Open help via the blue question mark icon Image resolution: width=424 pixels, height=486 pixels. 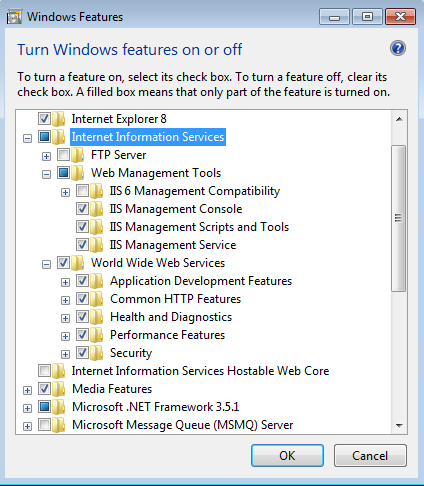click(x=398, y=48)
